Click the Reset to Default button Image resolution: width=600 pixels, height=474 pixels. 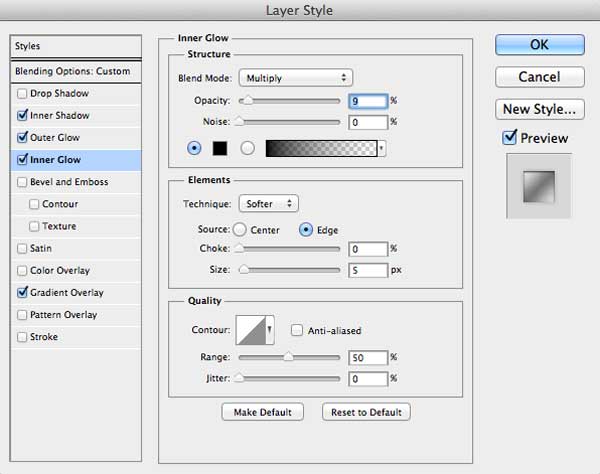[x=366, y=412]
